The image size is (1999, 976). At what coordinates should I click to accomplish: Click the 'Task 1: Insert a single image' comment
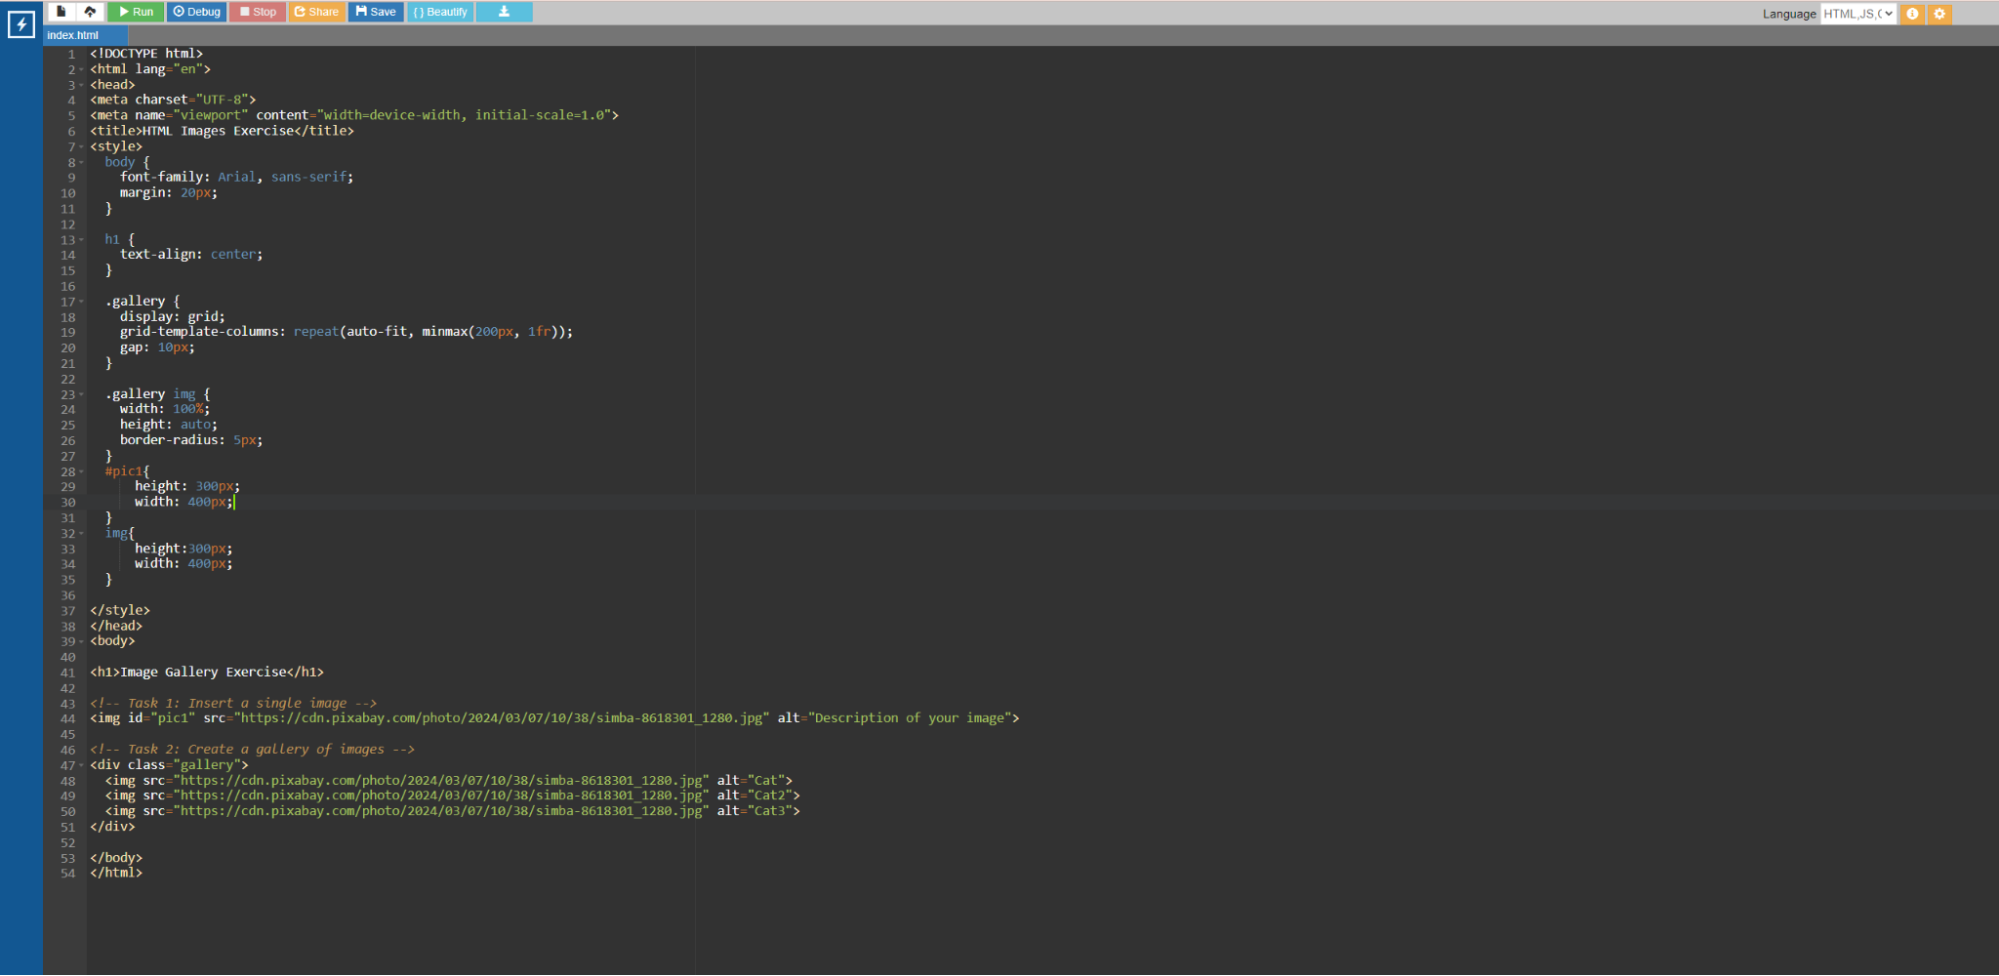point(233,704)
